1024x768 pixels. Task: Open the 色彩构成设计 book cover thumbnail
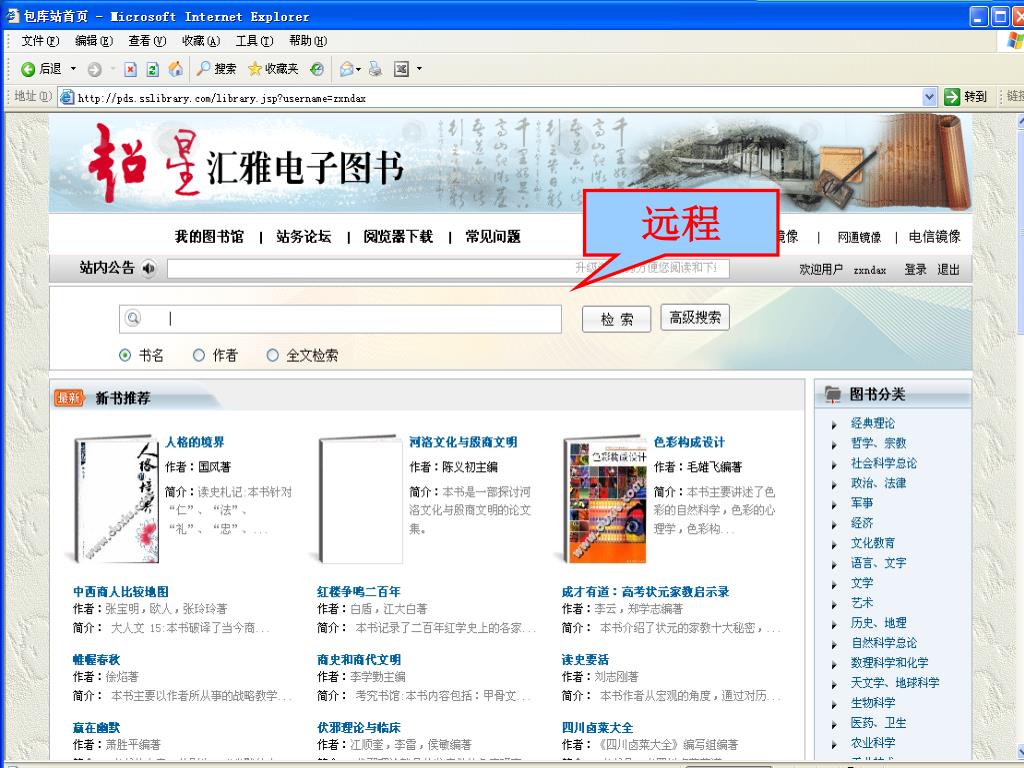[605, 499]
